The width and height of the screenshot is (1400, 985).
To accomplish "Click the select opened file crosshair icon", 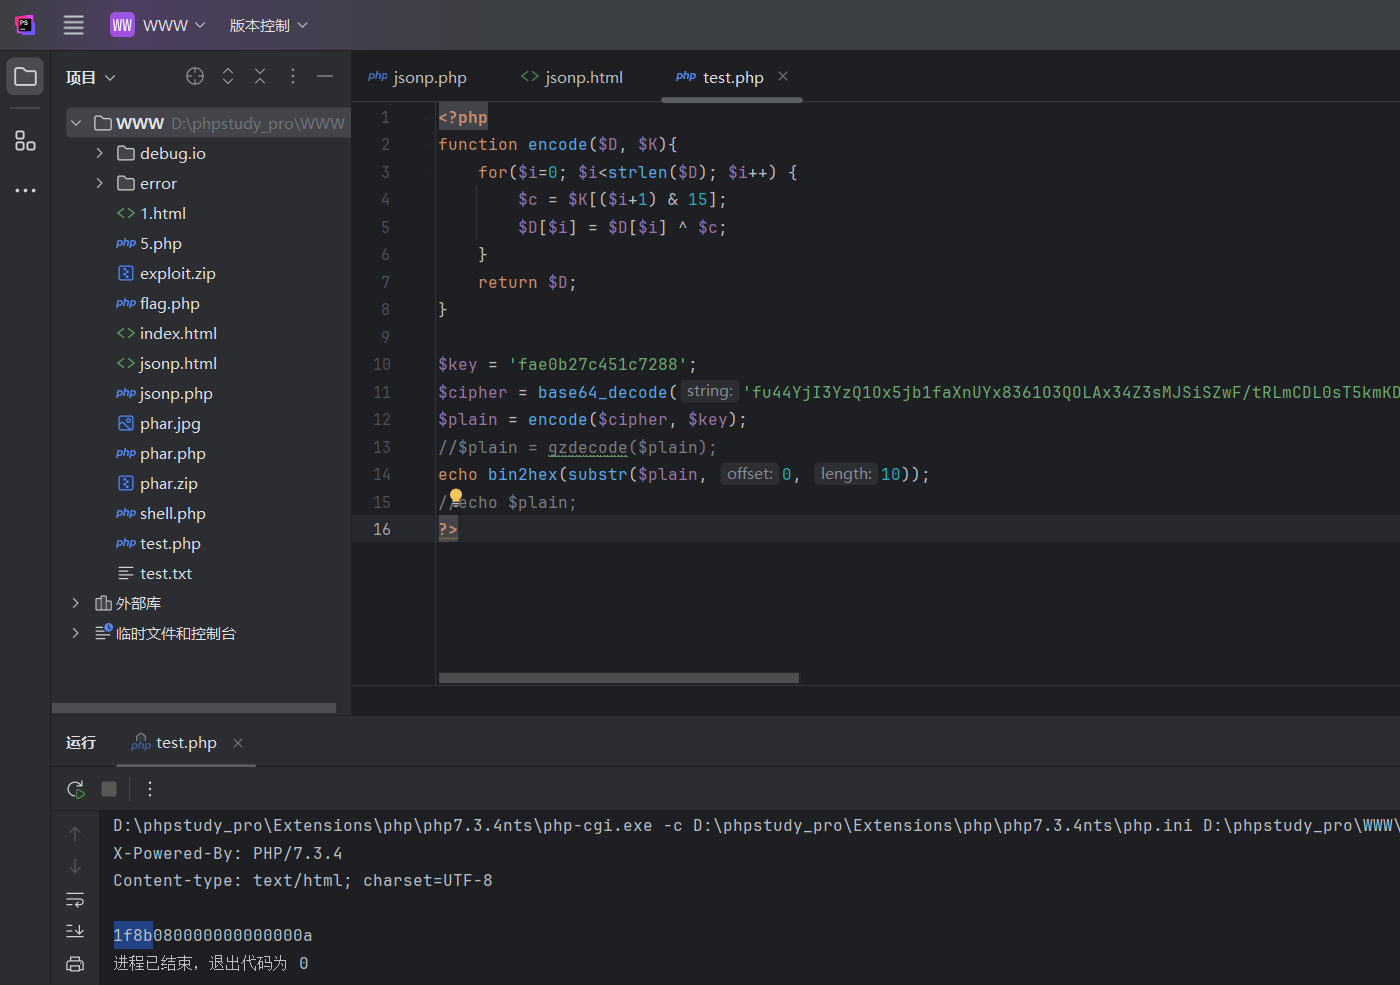I will click(195, 76).
